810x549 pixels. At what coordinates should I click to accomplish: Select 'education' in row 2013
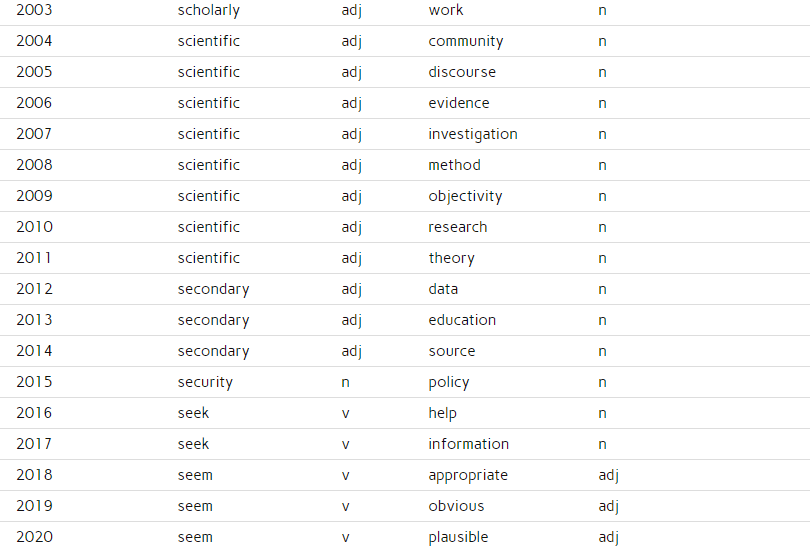[462, 320]
